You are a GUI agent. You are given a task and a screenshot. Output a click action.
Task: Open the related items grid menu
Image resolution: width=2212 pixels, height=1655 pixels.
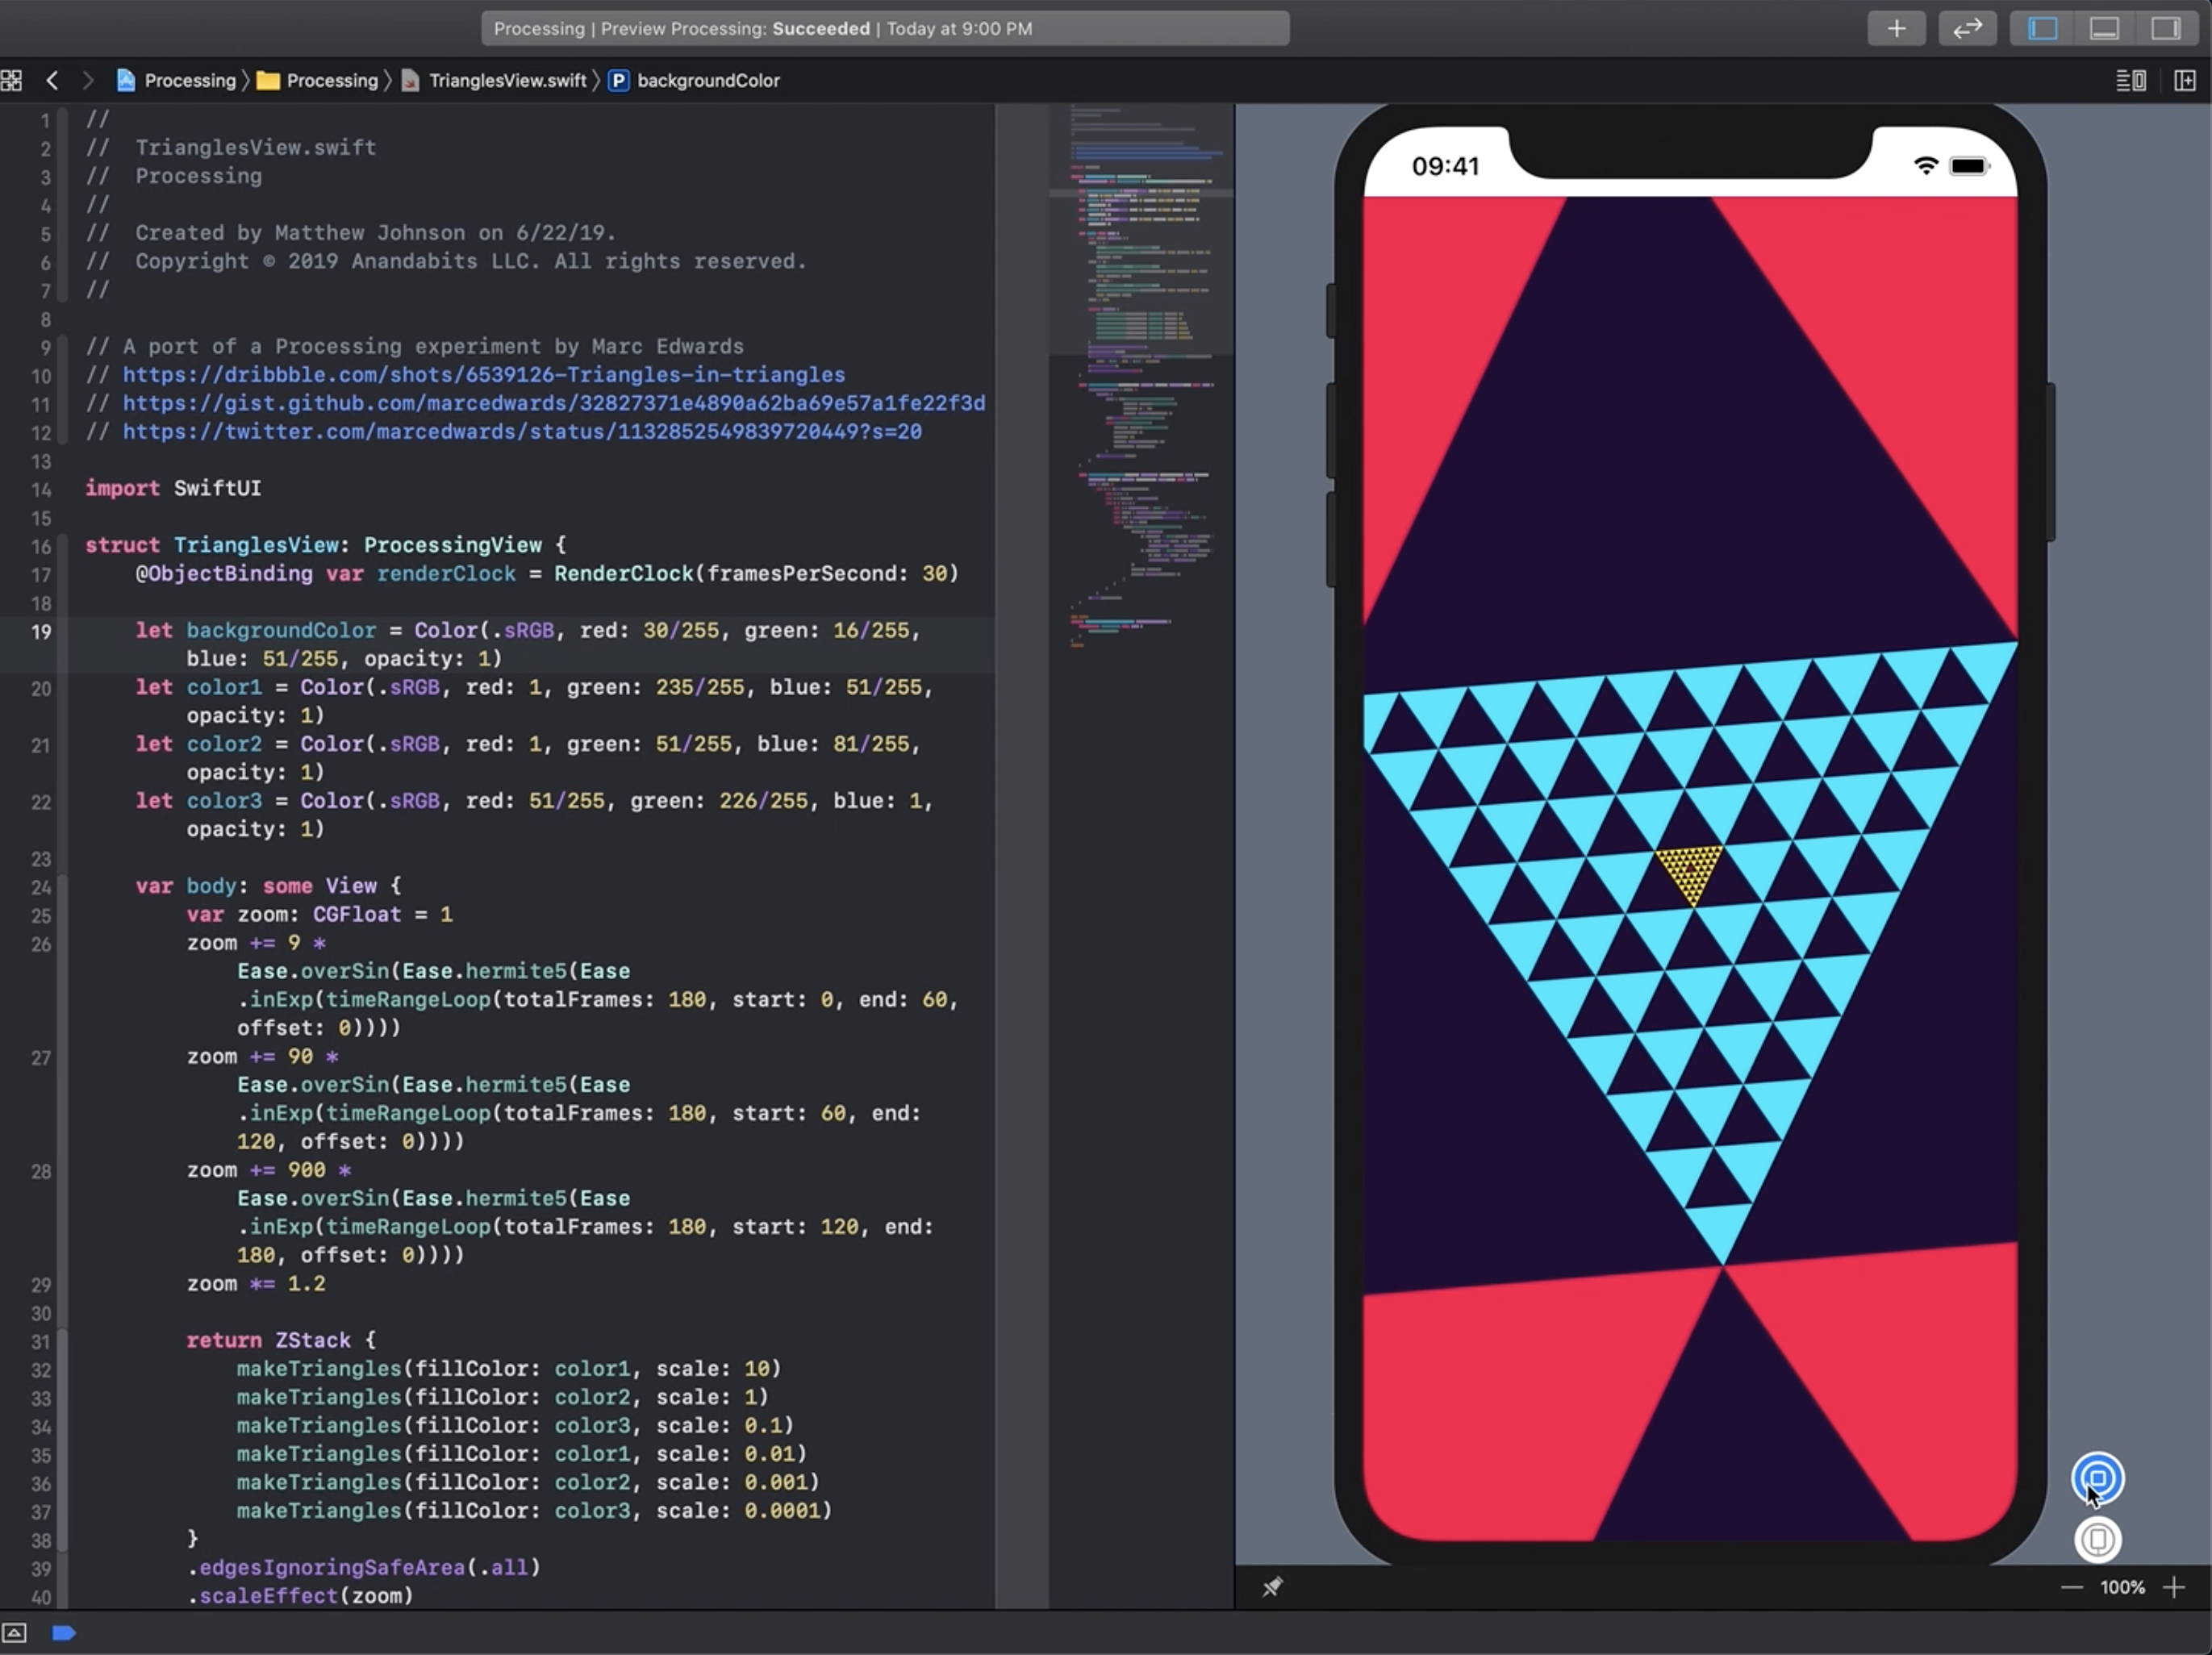[x=11, y=80]
